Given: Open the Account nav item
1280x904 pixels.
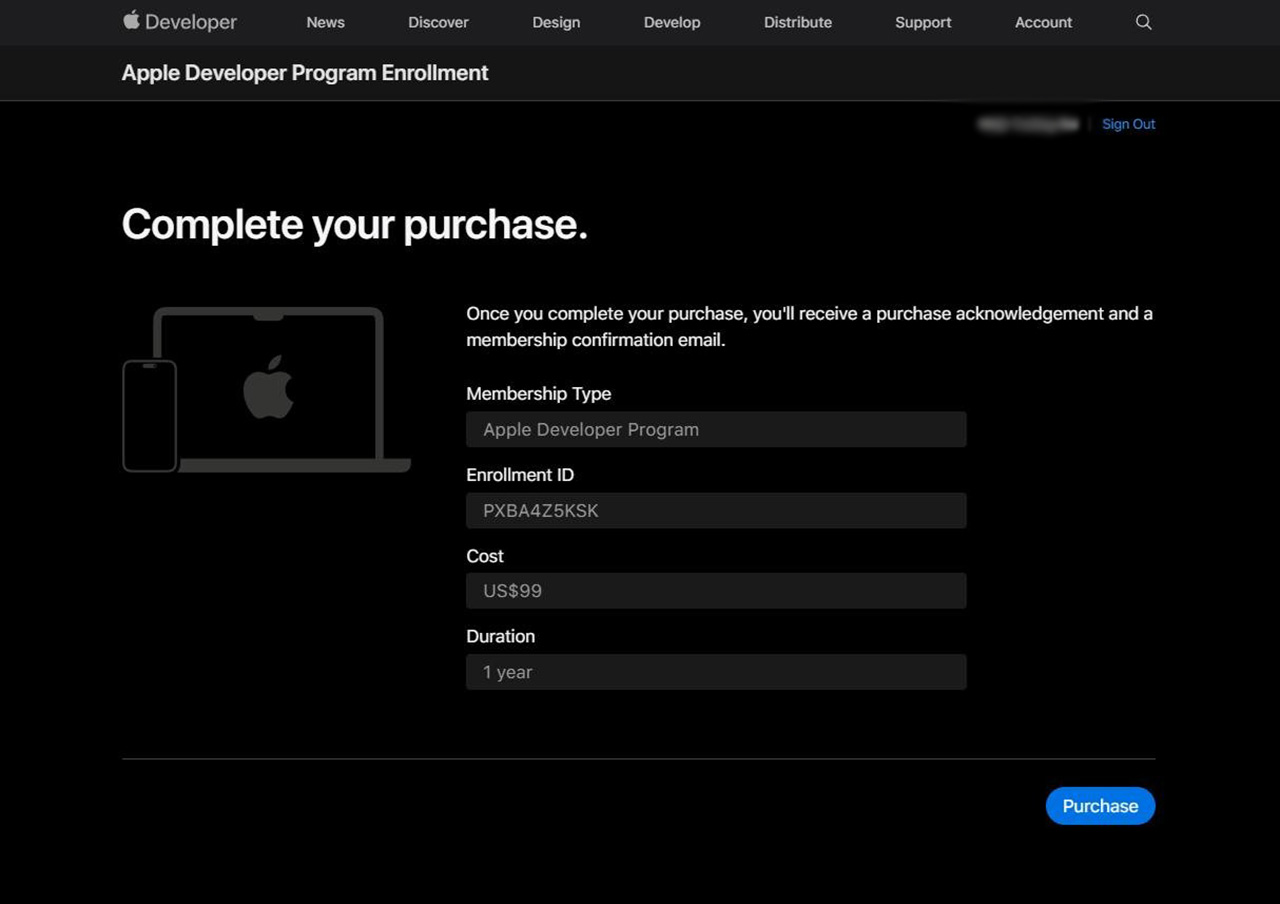Looking at the screenshot, I should coord(1043,22).
